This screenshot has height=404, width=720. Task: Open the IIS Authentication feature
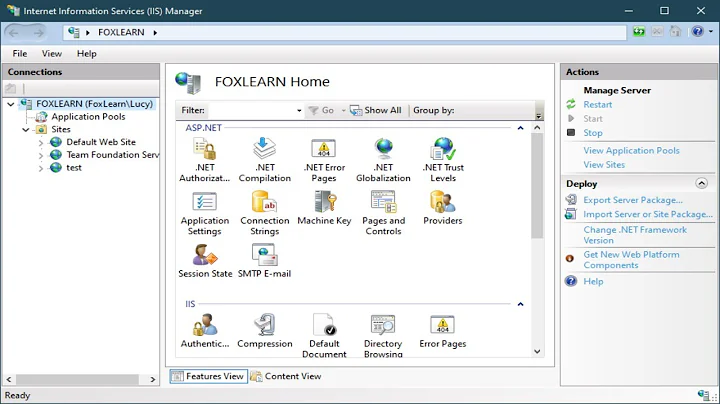(205, 331)
